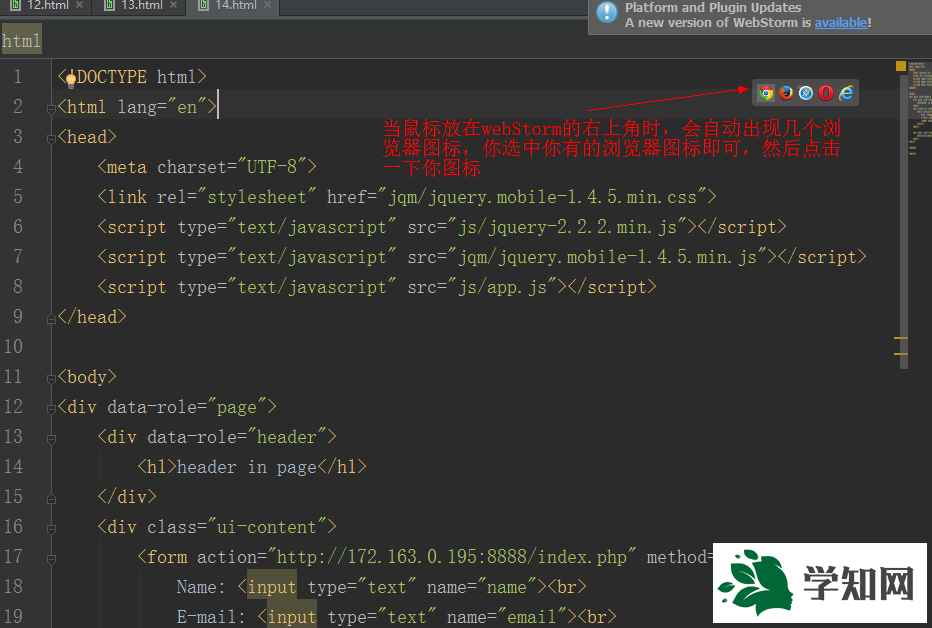Click 'DOCTYPE html' on line 1
This screenshot has height=628, width=932.
point(136,77)
